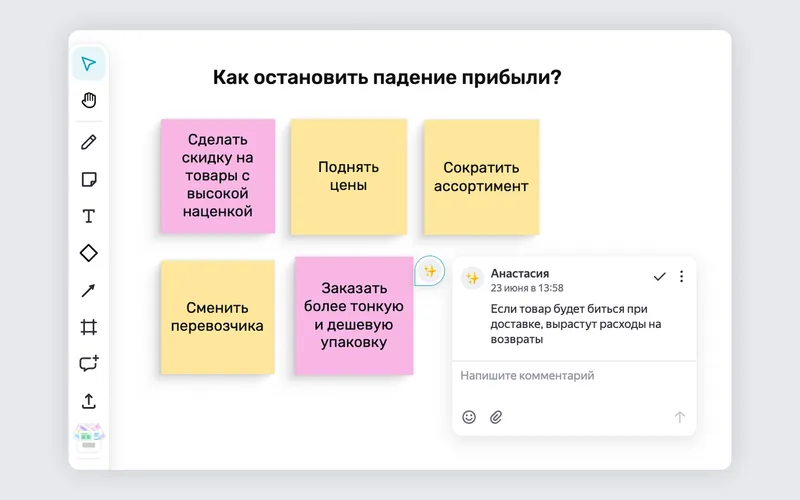Activate the add comment tool
Screen dimensions: 800x500
89,364
